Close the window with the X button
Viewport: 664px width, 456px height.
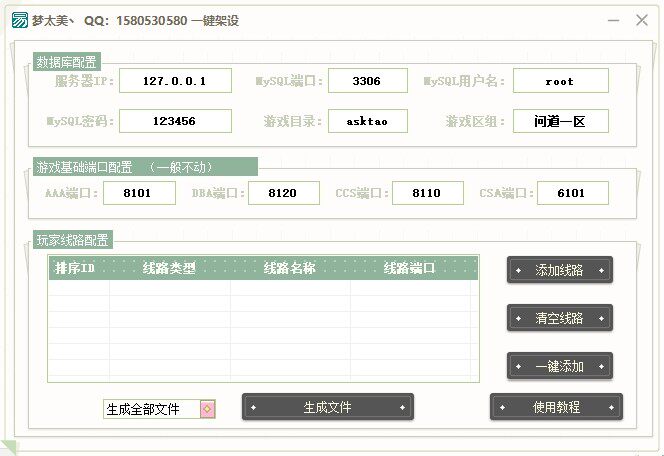point(642,20)
